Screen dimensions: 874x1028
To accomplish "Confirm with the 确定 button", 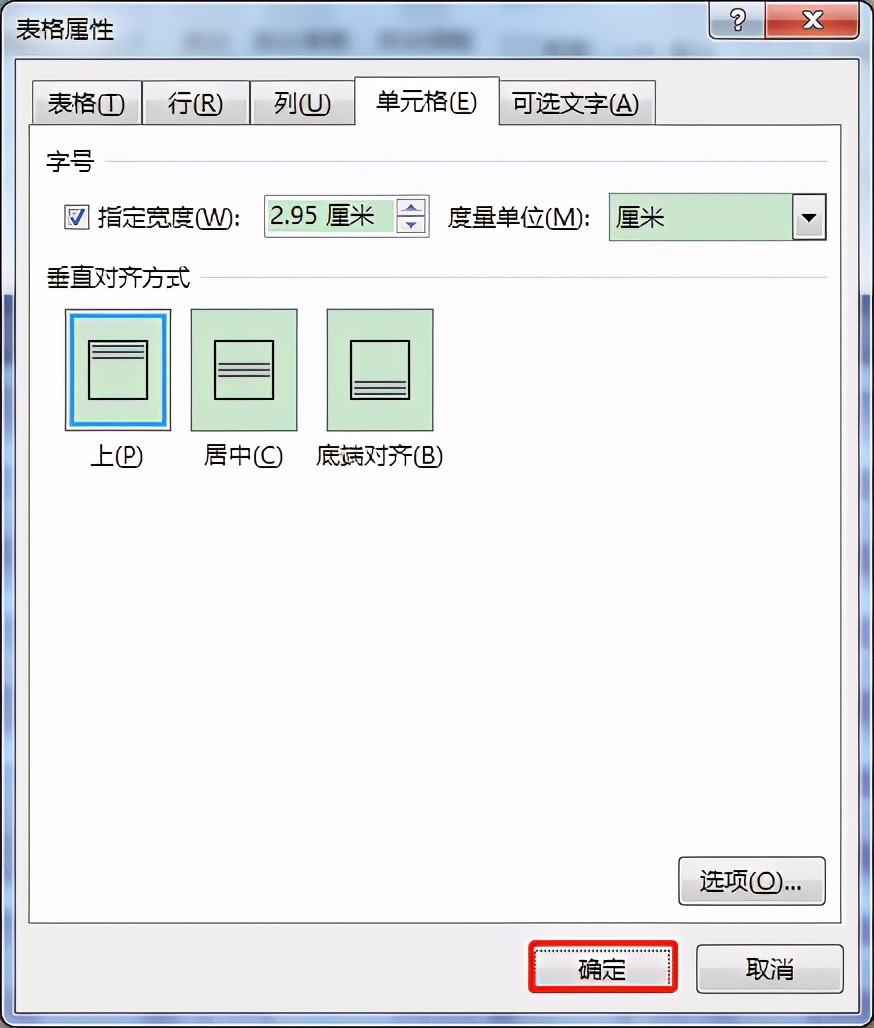I will (603, 968).
